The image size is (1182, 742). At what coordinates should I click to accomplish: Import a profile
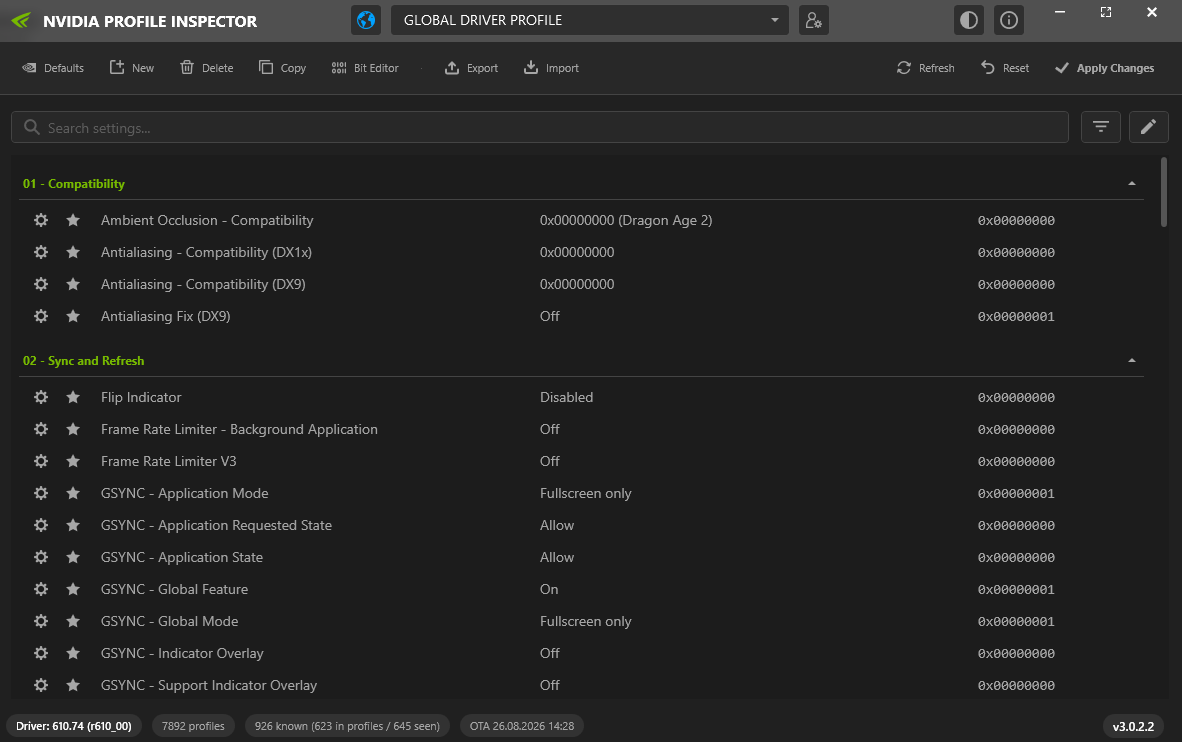click(x=552, y=68)
